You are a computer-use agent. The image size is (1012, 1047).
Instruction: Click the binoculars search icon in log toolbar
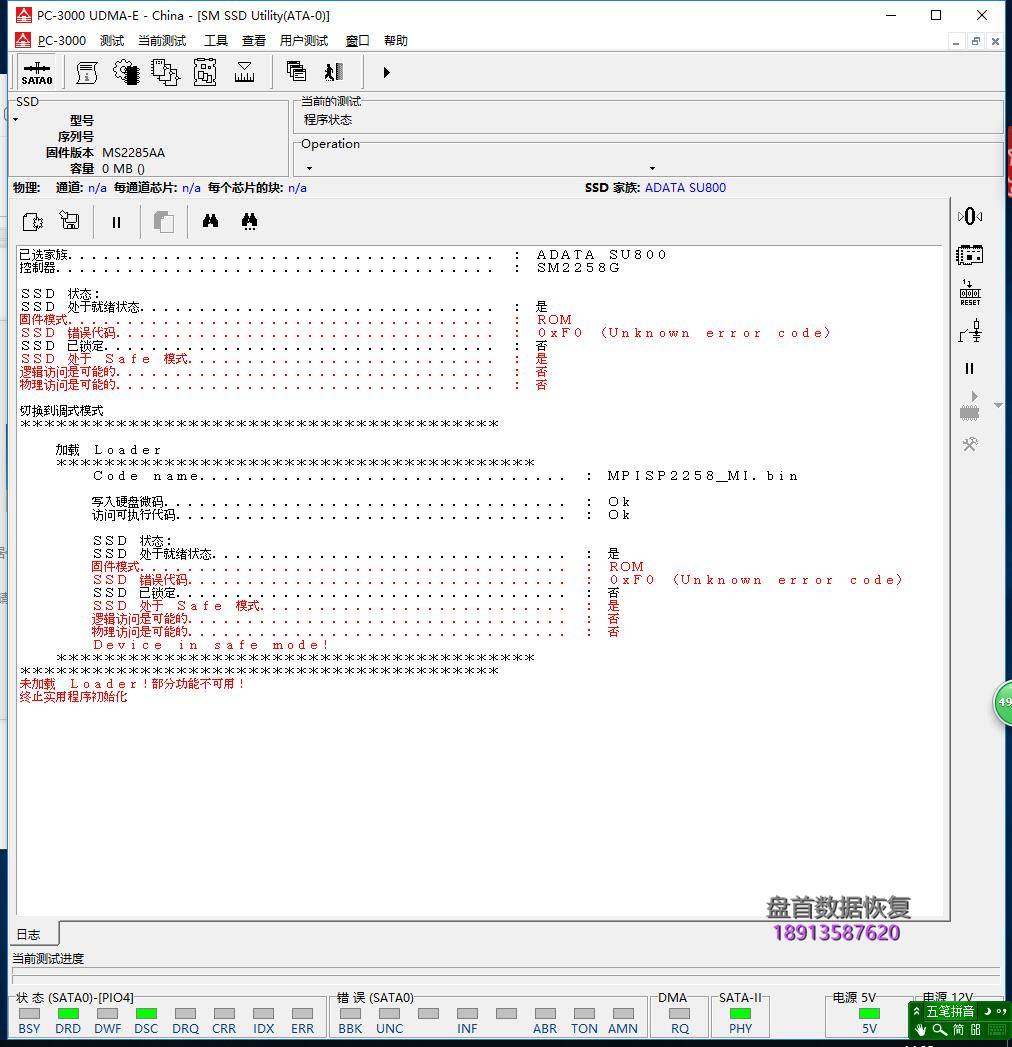pyautogui.click(x=210, y=222)
